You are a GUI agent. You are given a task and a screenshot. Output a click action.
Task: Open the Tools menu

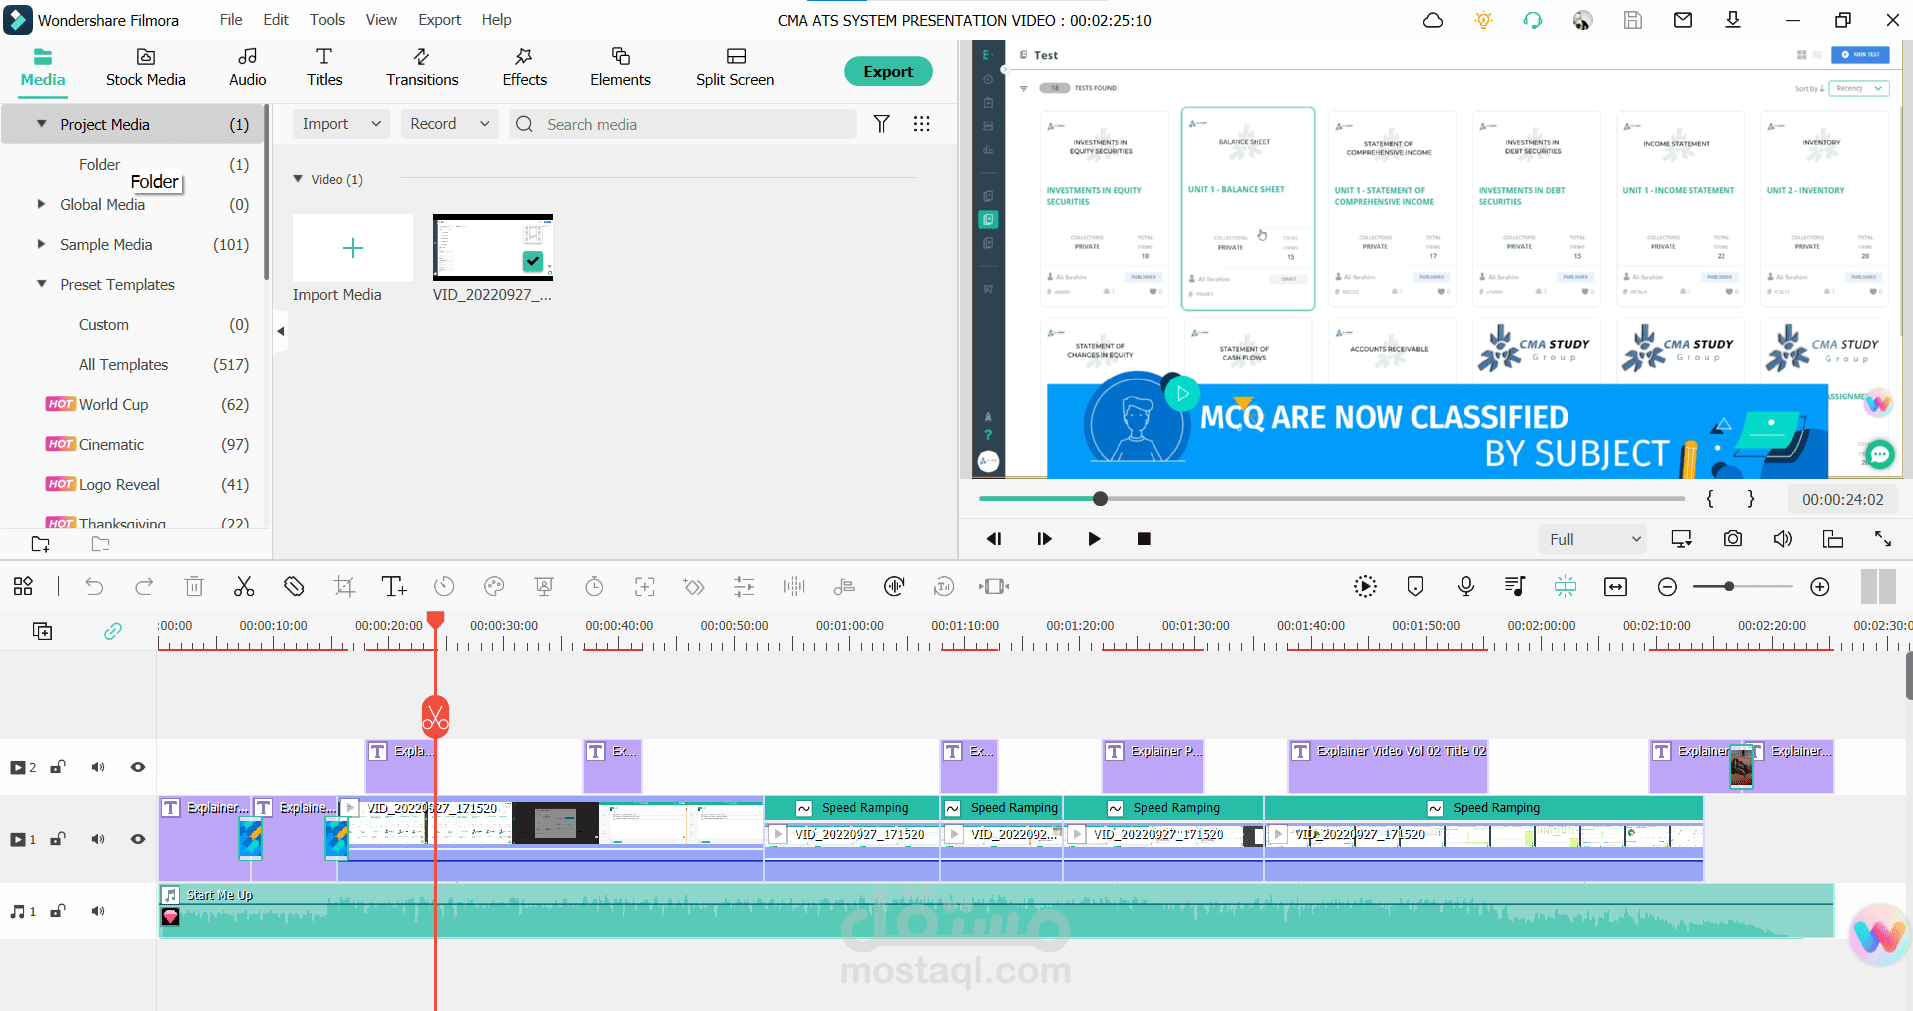pos(327,20)
